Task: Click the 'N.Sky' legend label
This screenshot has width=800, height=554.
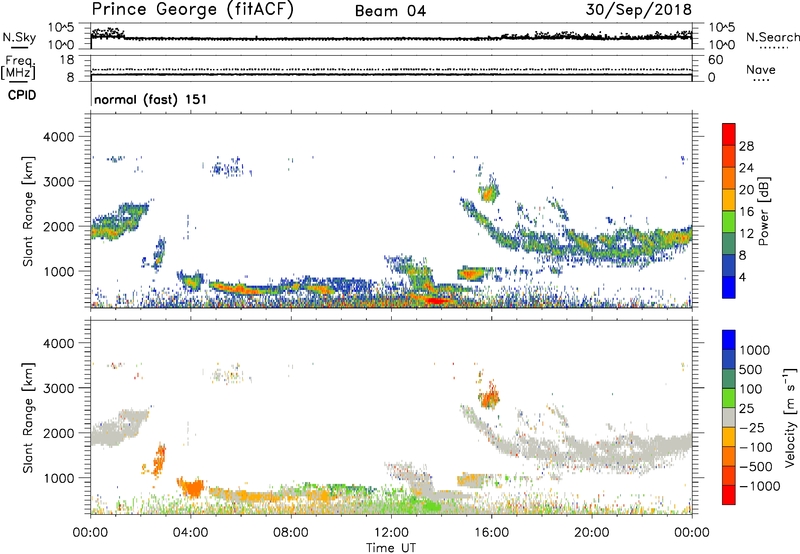Action: (x=19, y=37)
